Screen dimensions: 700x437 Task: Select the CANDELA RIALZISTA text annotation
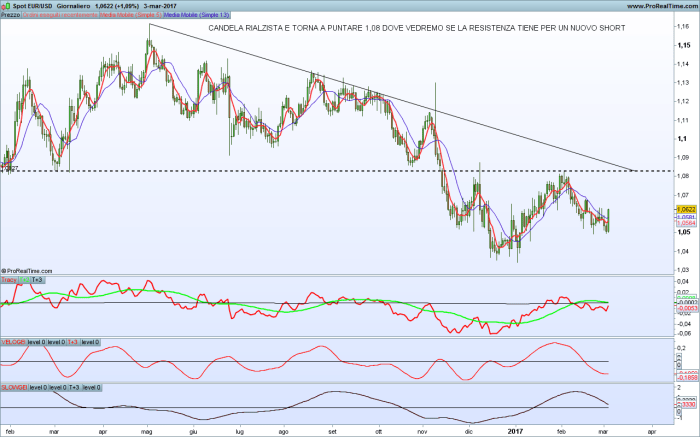click(416, 29)
